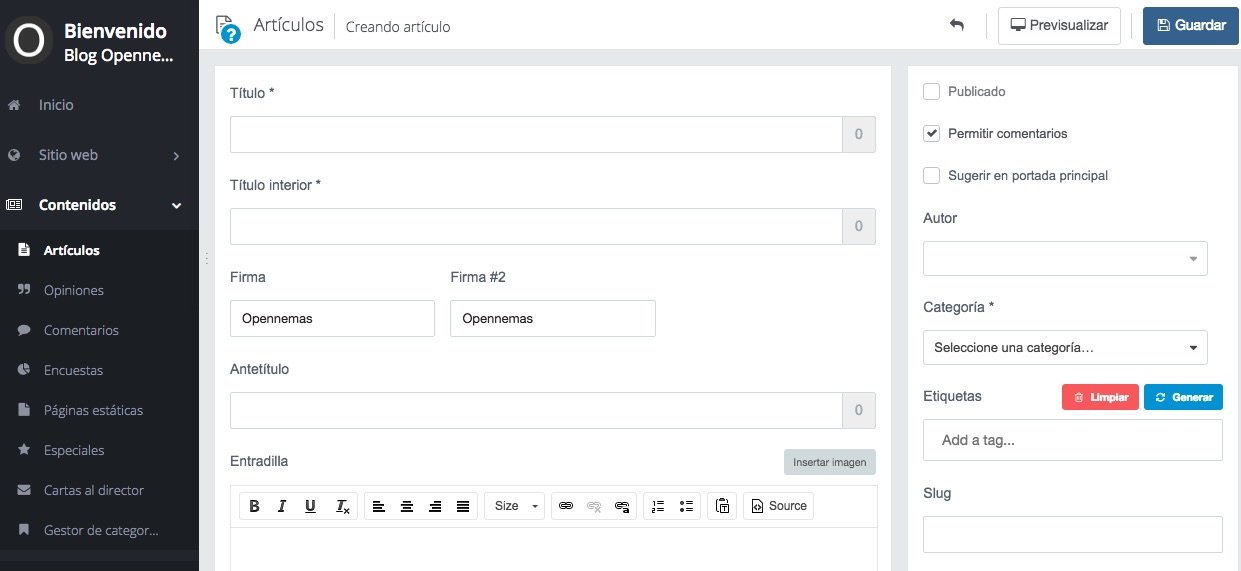
Task: Open Opiniones in the sidebar
Action: (x=74, y=290)
